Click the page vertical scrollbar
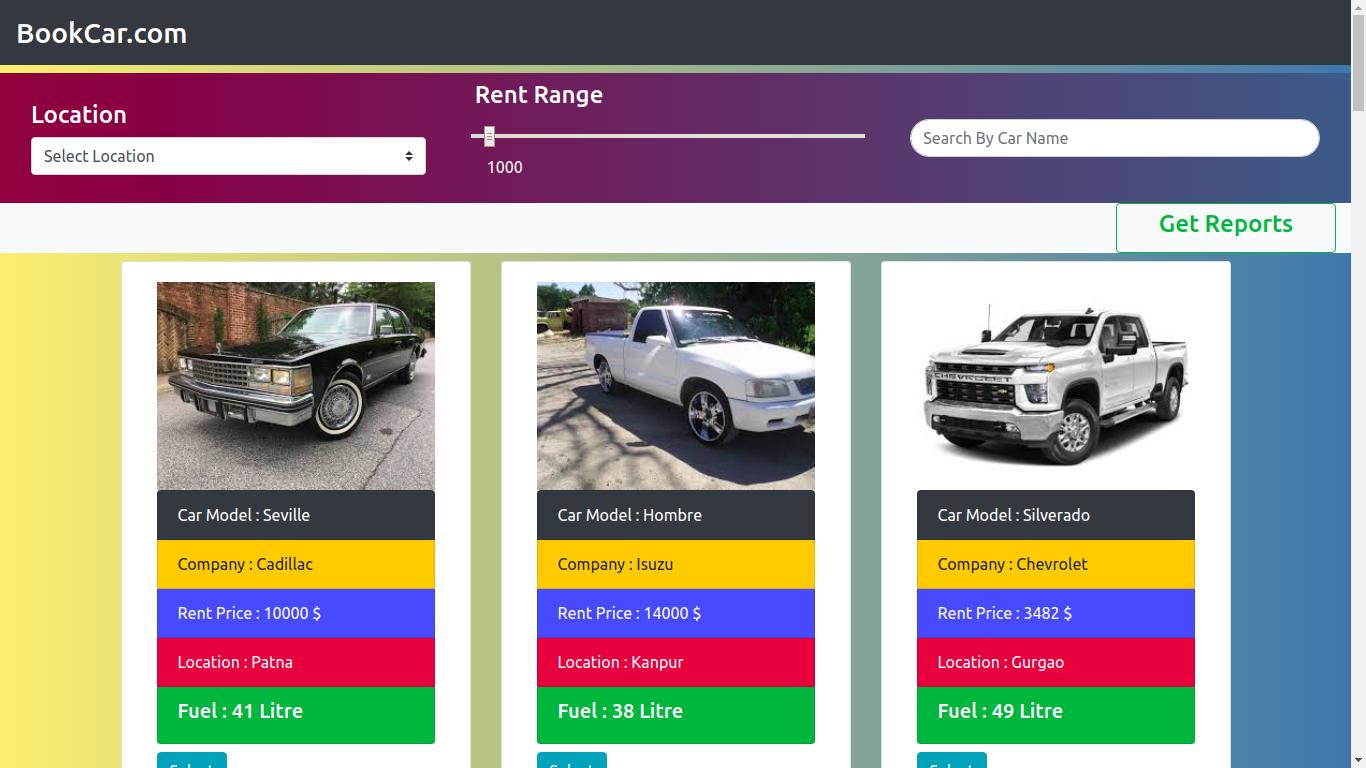The width and height of the screenshot is (1366, 768). click(1358, 400)
